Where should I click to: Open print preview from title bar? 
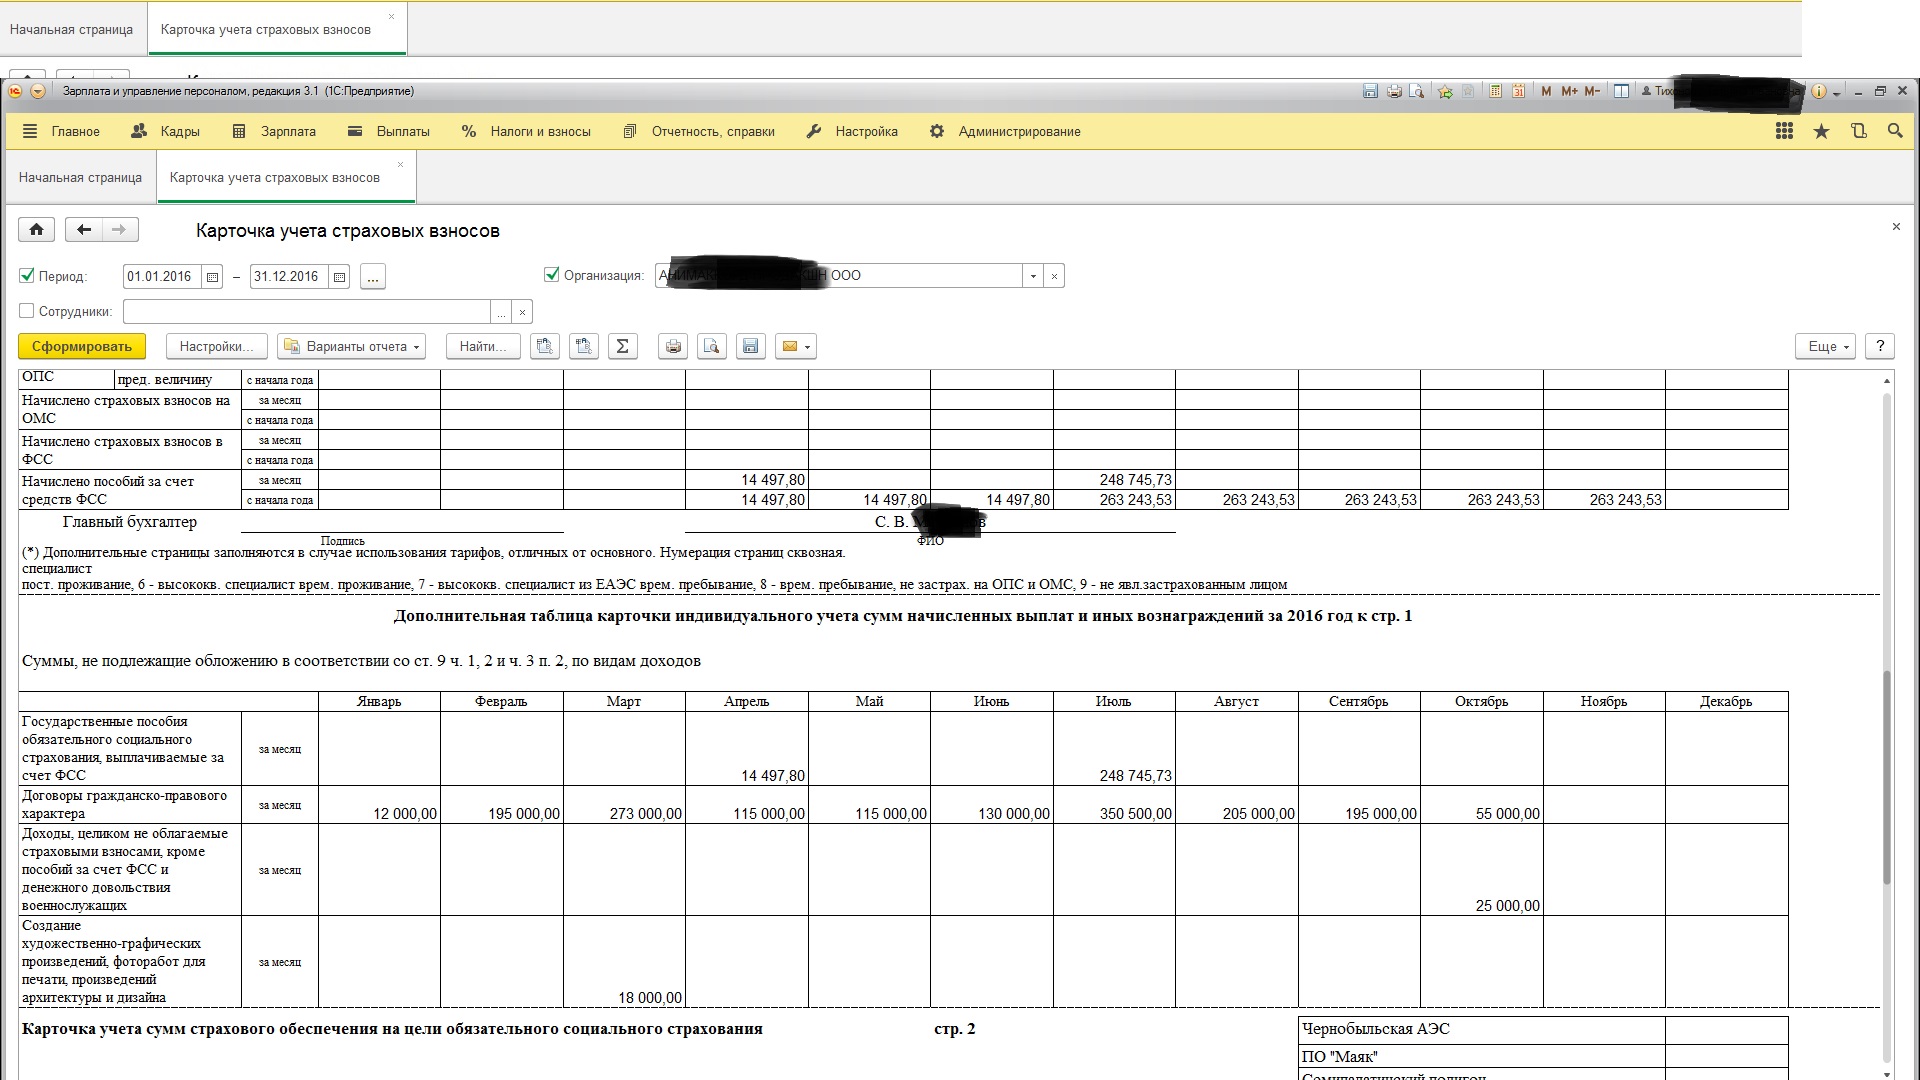pos(1417,91)
